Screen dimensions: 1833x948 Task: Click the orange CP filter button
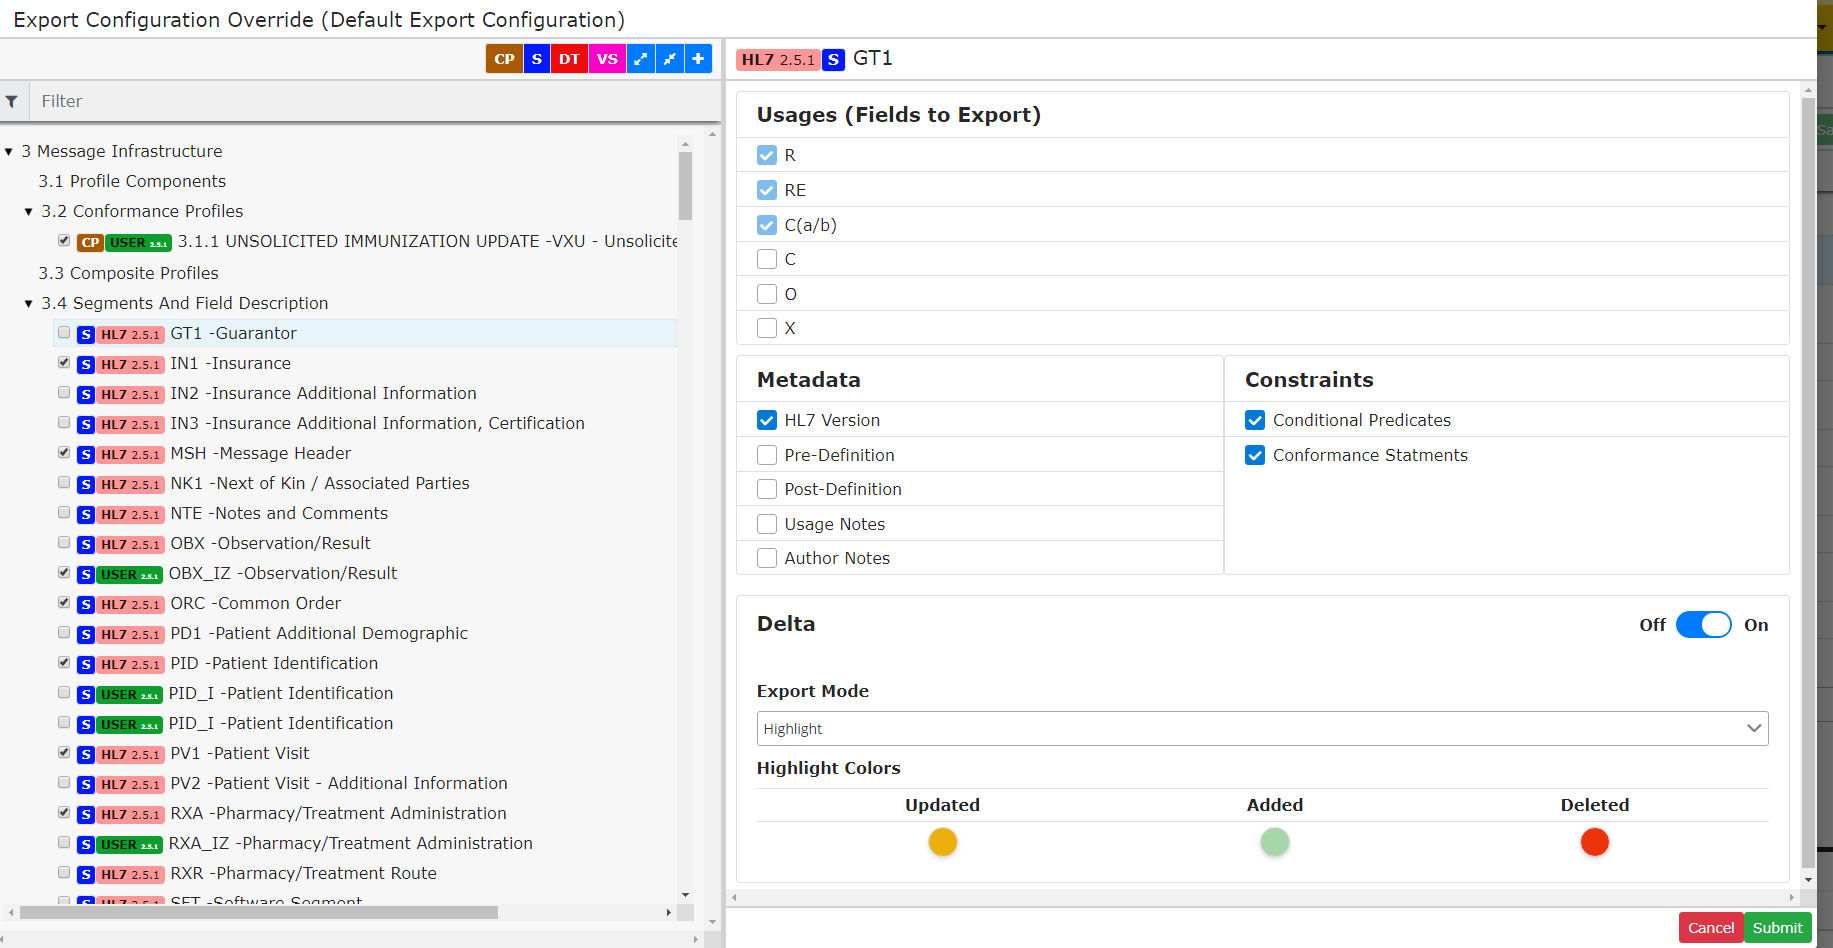504,59
